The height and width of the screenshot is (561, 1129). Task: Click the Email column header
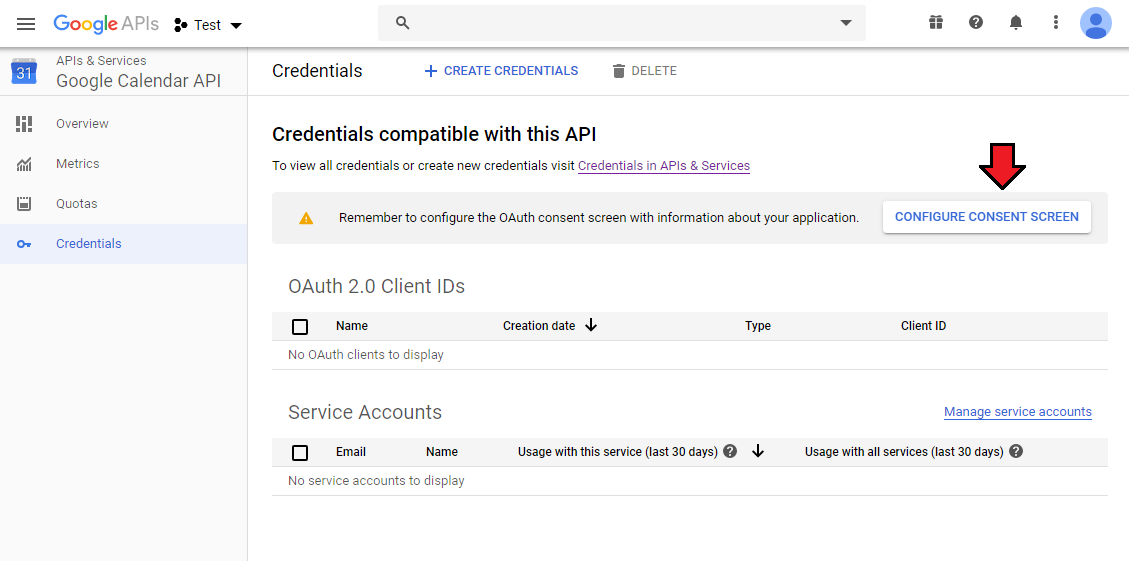[x=351, y=452]
